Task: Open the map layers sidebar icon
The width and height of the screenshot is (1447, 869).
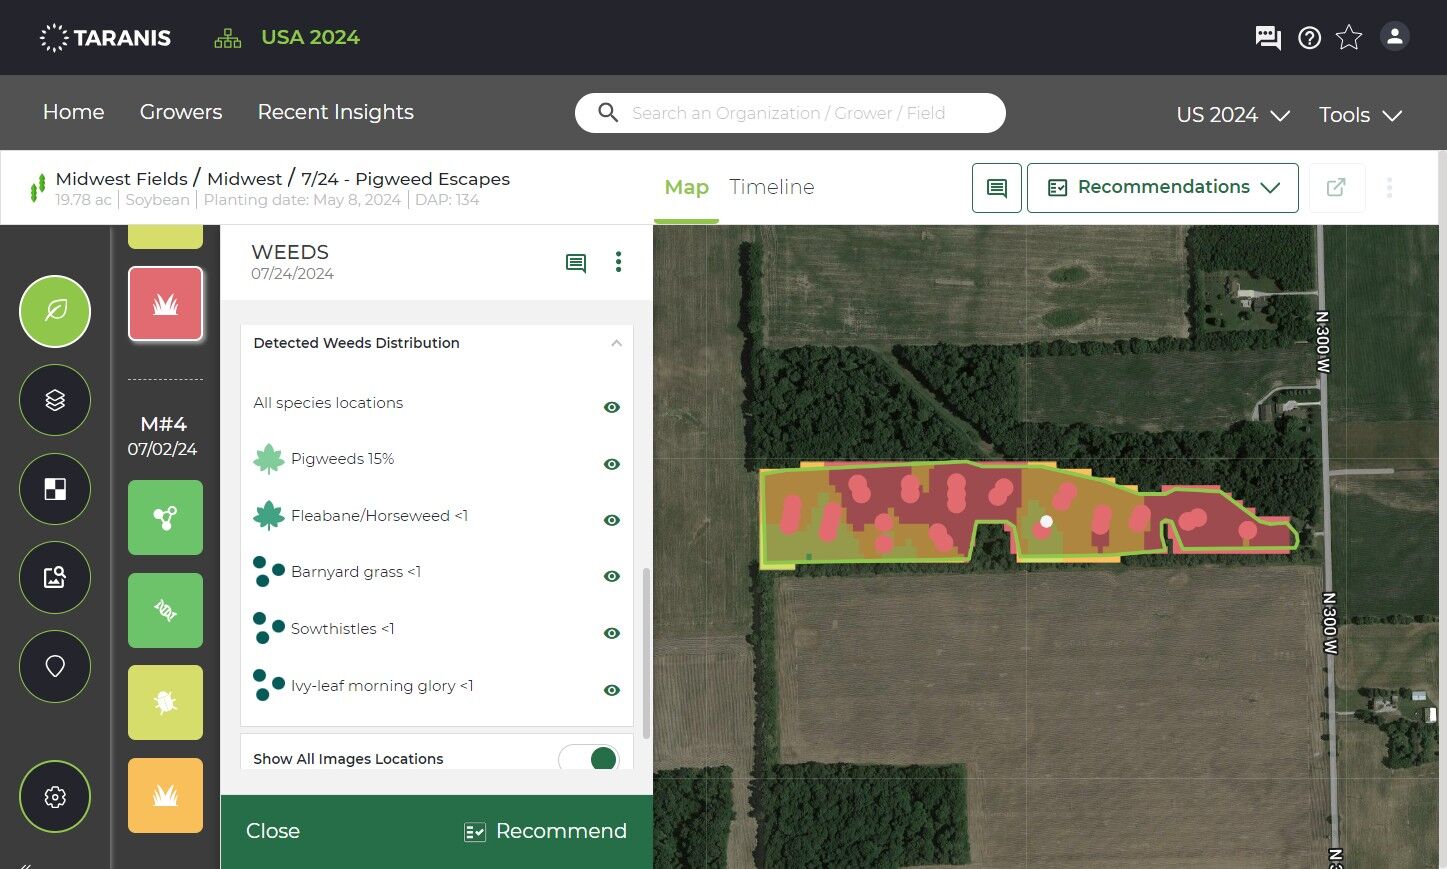Action: coord(55,400)
